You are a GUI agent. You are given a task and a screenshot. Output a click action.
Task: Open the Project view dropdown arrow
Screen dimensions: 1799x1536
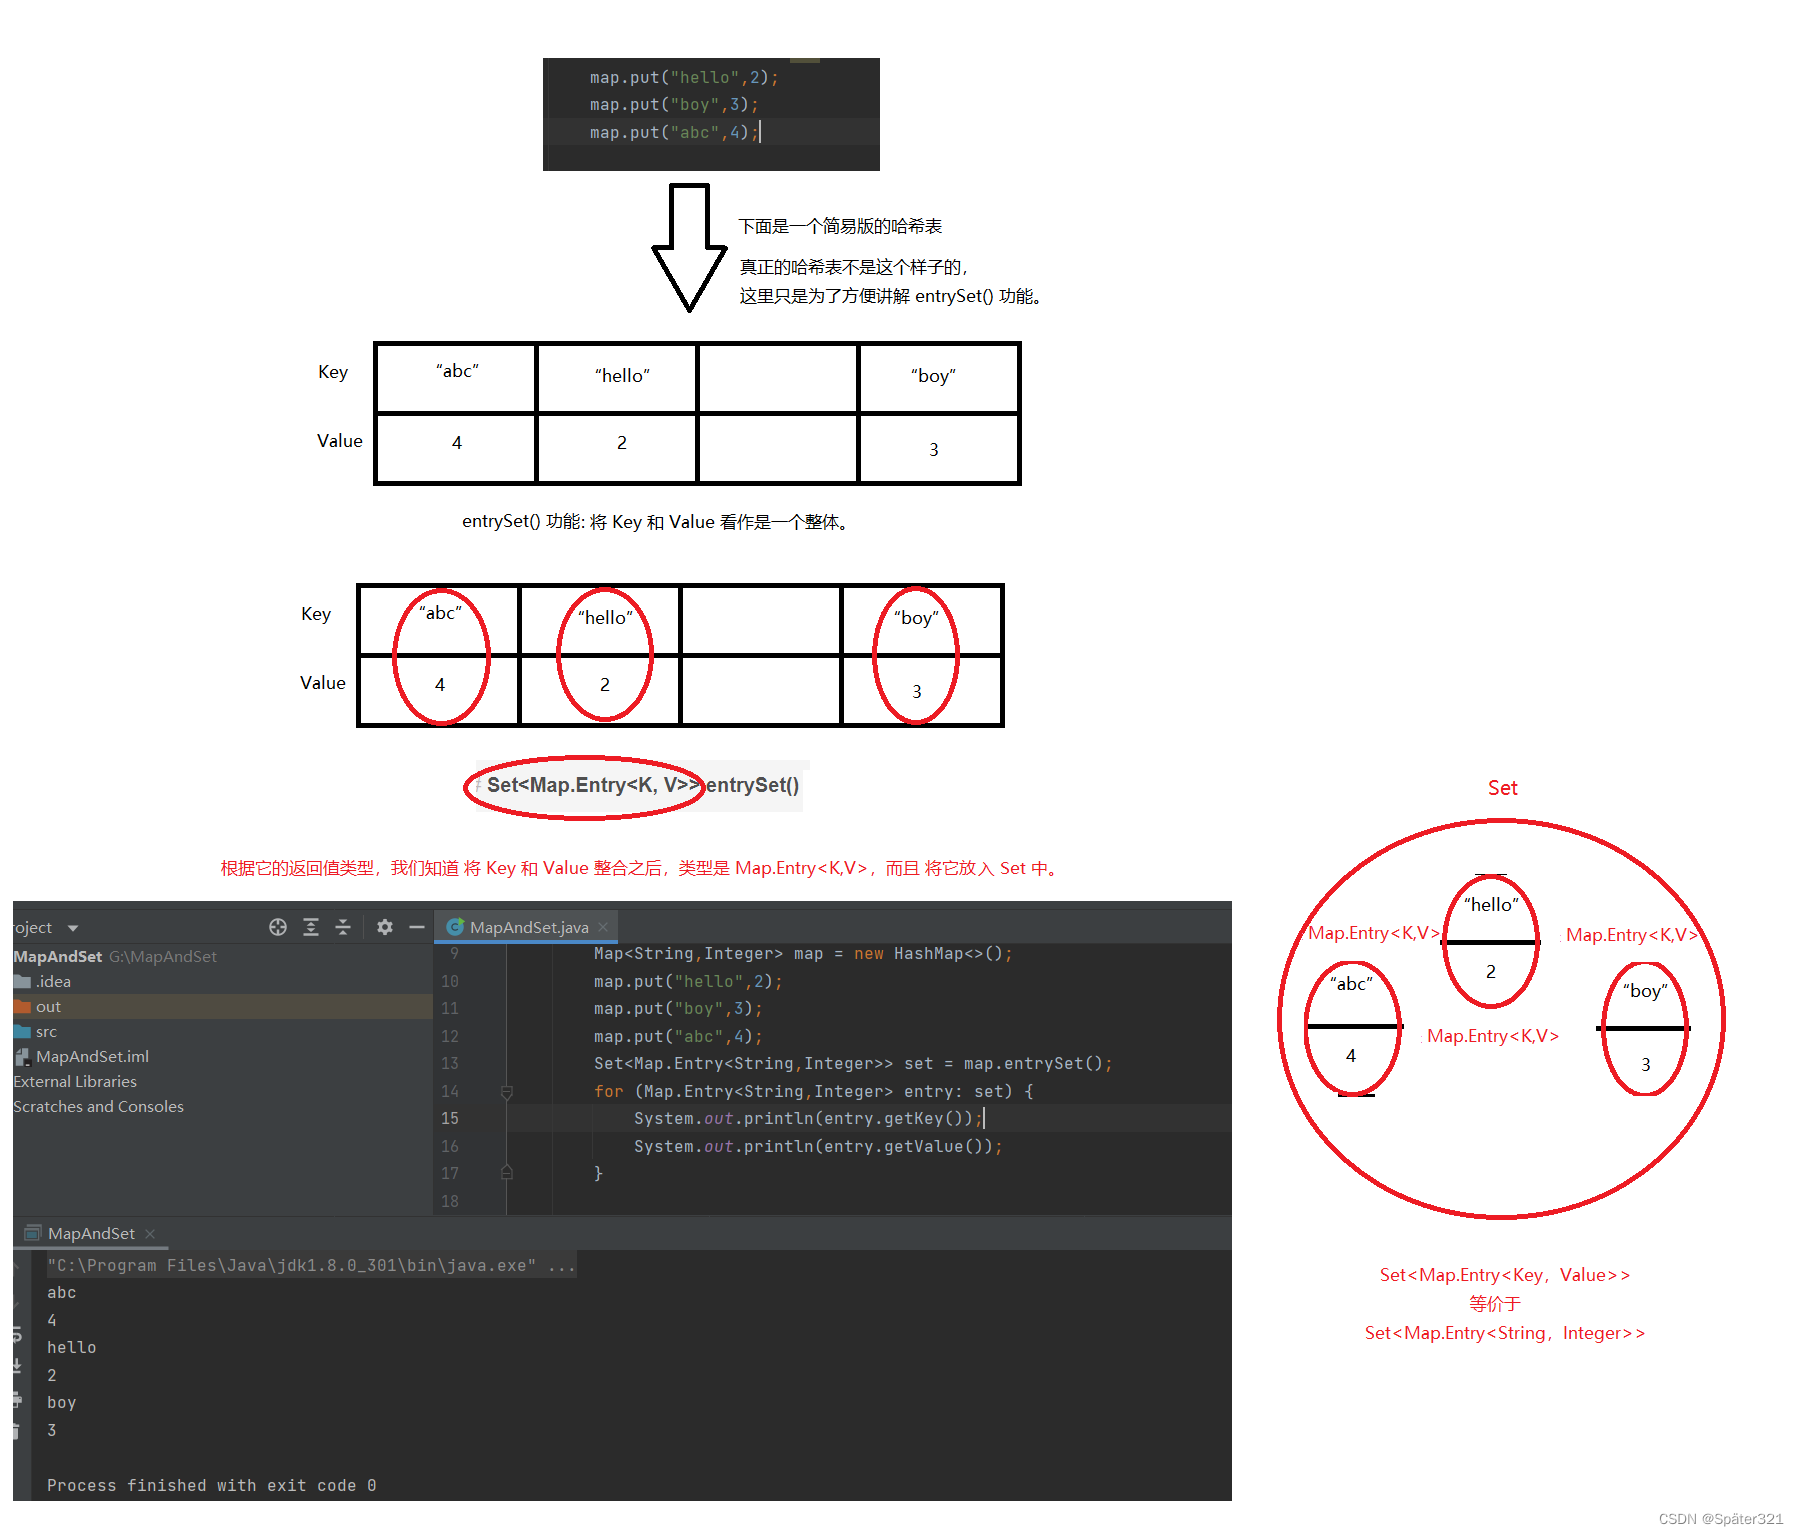pyautogui.click(x=73, y=928)
